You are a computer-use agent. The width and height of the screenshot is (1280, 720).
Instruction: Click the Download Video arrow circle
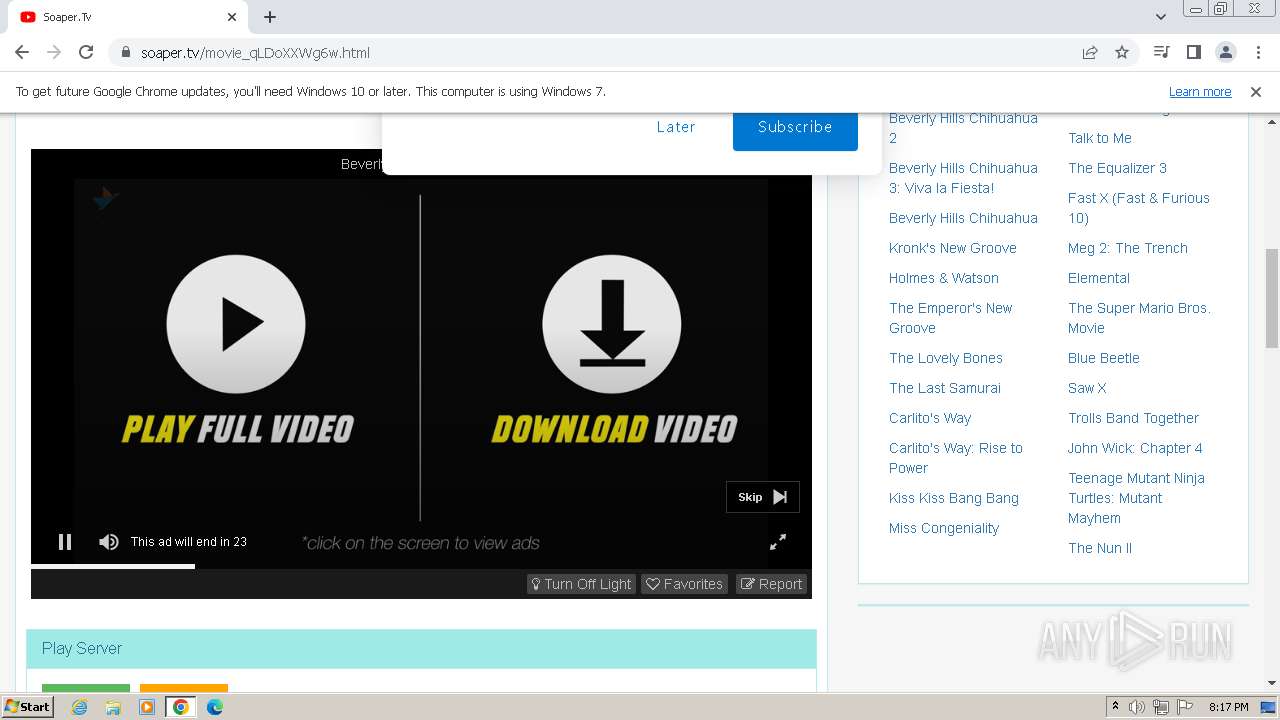(x=612, y=324)
